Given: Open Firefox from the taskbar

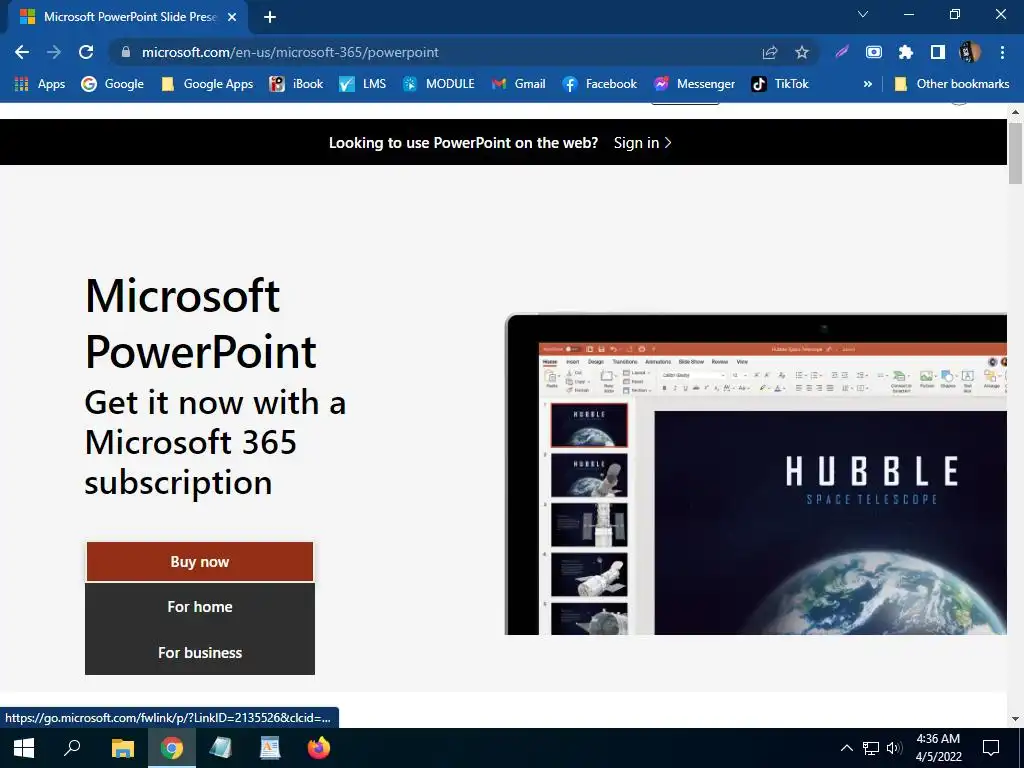Looking at the screenshot, I should (319, 748).
